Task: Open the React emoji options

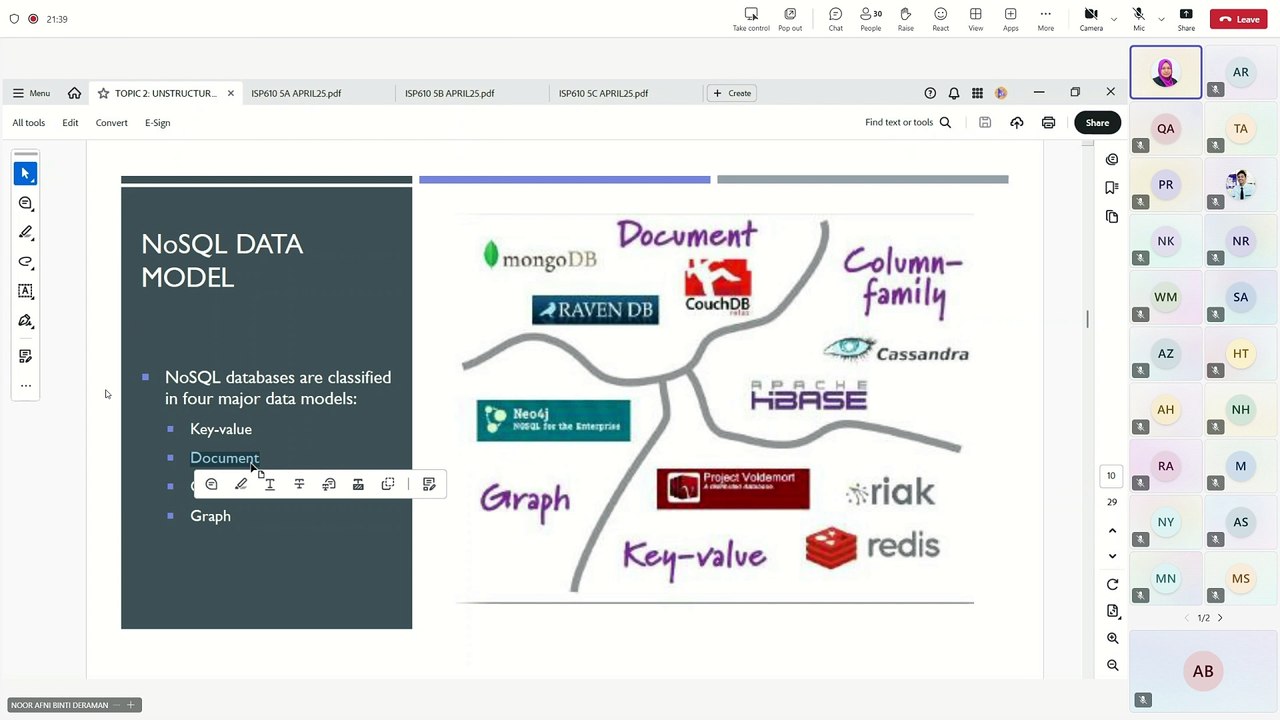Action: [x=940, y=18]
